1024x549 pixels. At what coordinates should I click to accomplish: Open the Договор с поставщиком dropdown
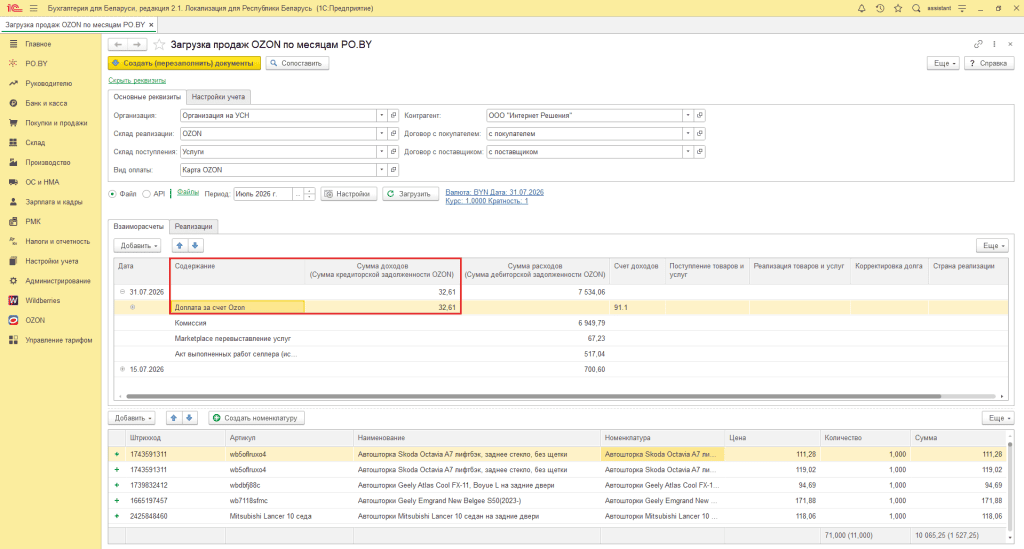click(x=688, y=151)
